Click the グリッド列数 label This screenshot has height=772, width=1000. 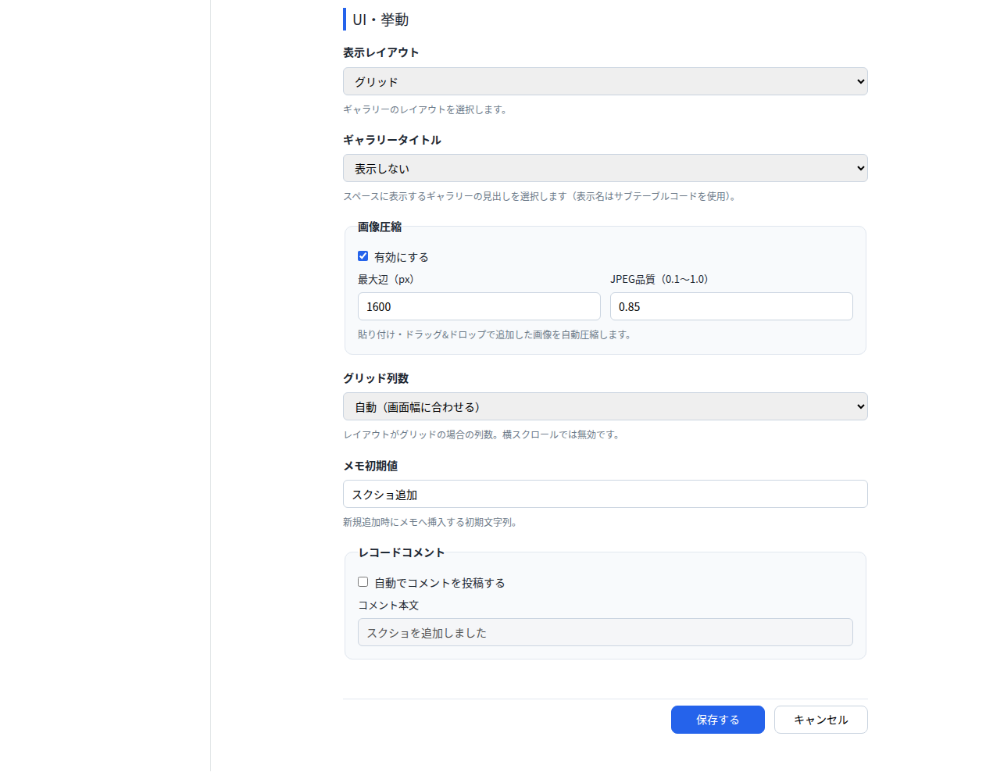(376, 378)
